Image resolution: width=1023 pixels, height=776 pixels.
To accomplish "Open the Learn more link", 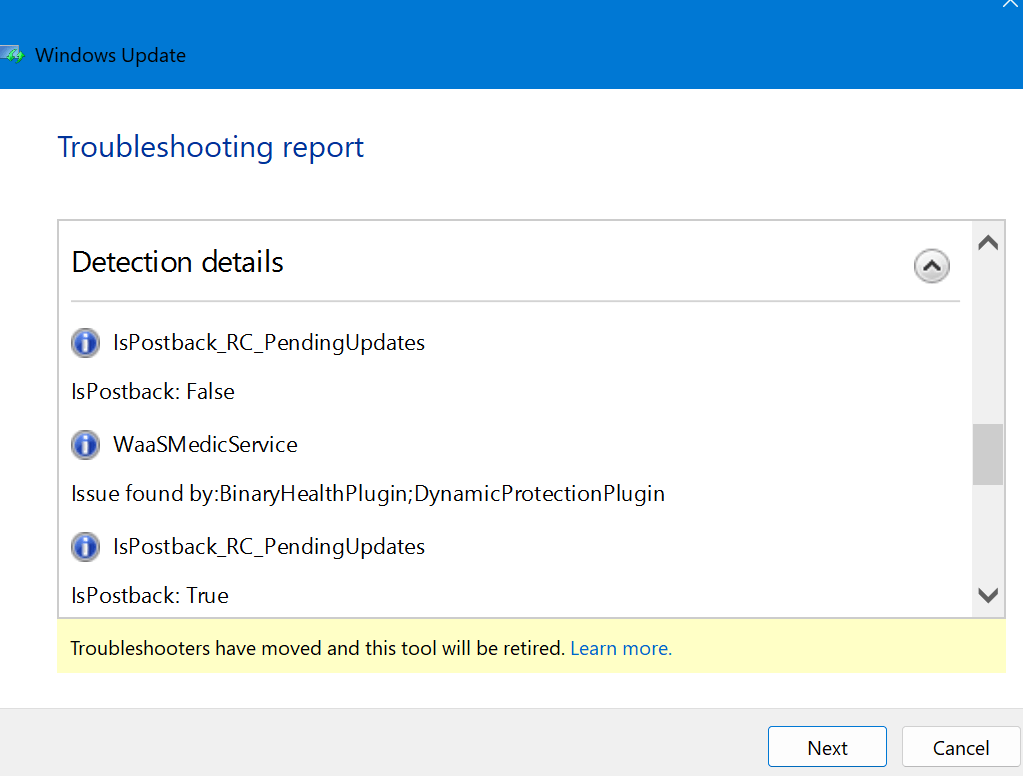I will pyautogui.click(x=621, y=648).
